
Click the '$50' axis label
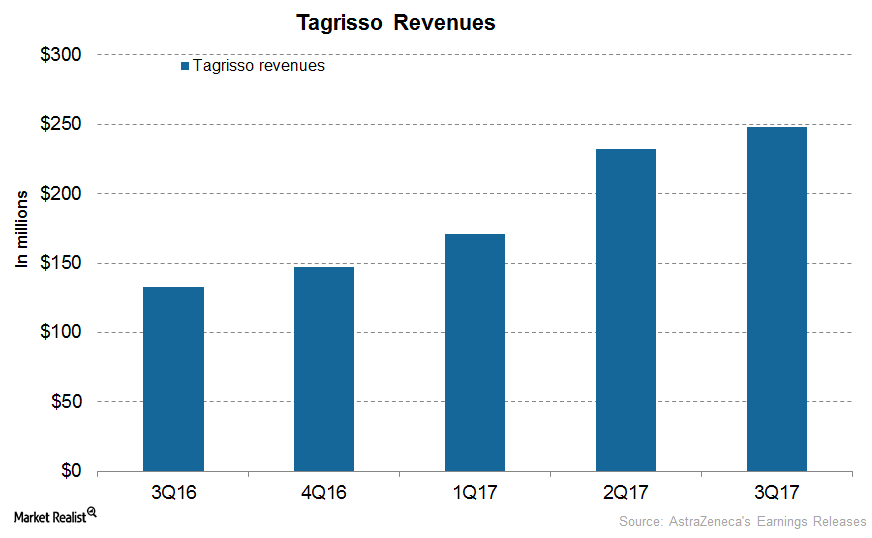point(66,401)
